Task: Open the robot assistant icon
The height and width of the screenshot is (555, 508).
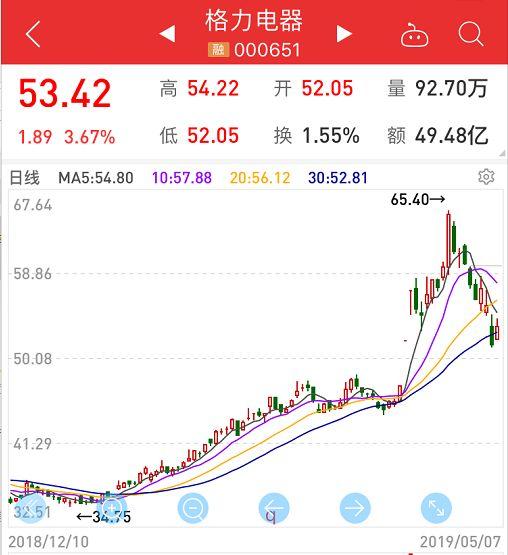Action: 414,35
